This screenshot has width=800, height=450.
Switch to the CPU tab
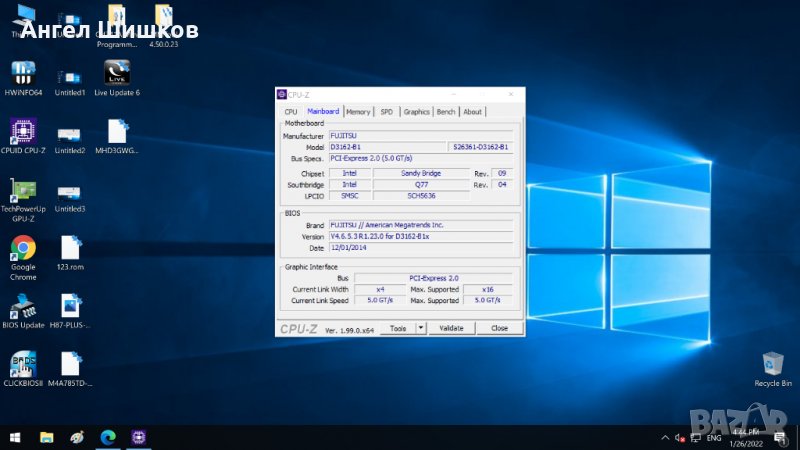click(x=291, y=112)
